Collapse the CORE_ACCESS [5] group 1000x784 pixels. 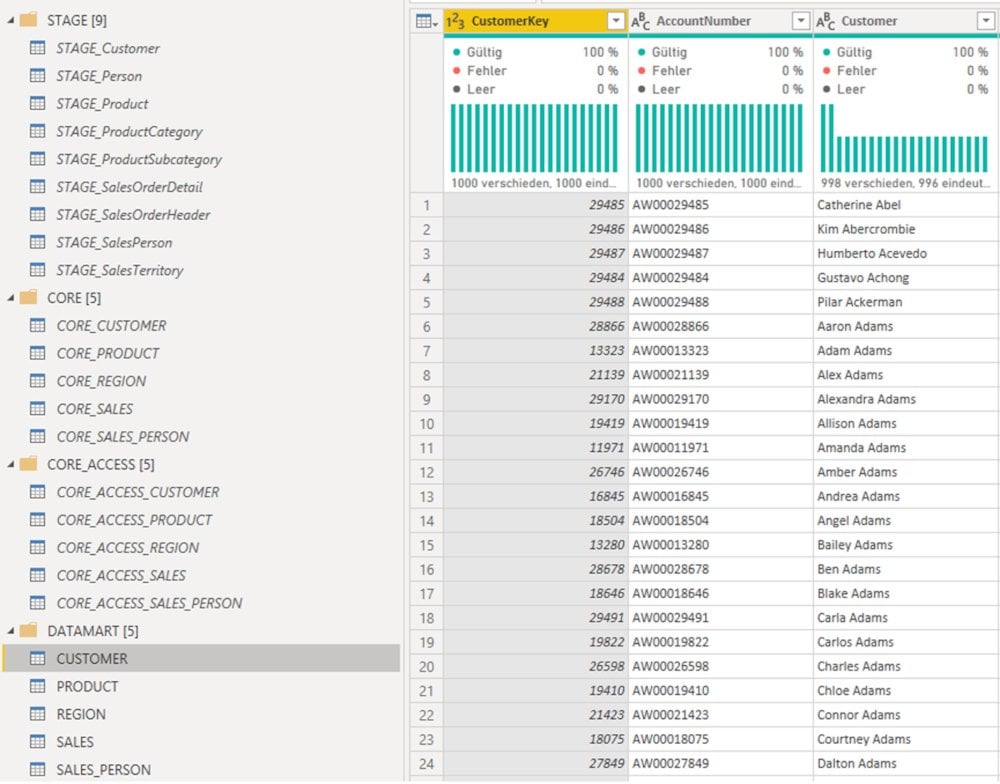10,464
